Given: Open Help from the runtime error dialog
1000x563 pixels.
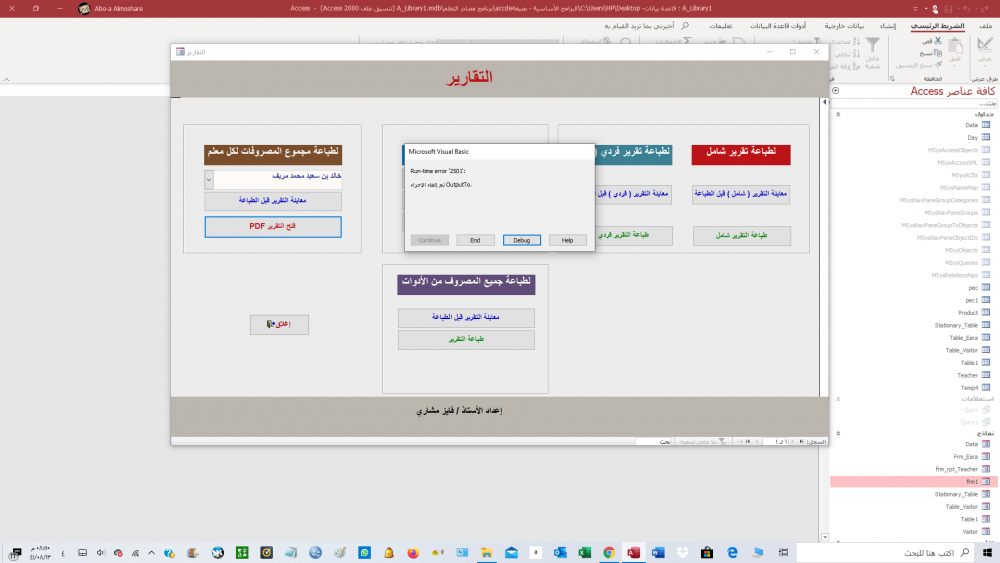Looking at the screenshot, I should coord(567,240).
